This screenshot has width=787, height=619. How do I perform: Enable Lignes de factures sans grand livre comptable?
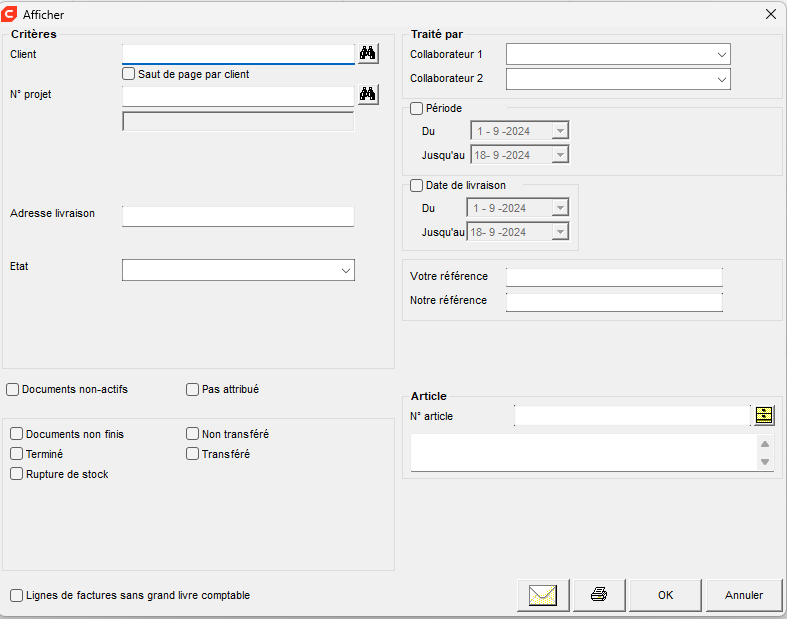[17, 595]
